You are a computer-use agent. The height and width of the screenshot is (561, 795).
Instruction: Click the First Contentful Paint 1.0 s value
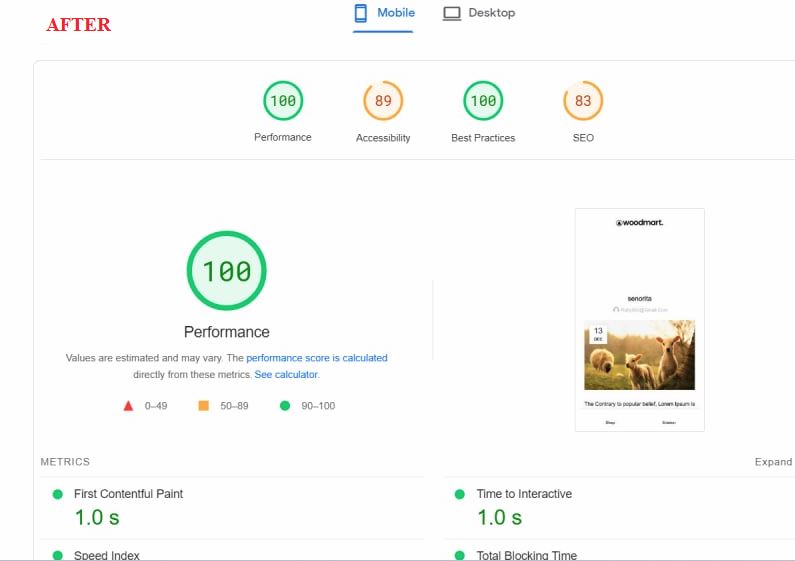coord(97,517)
